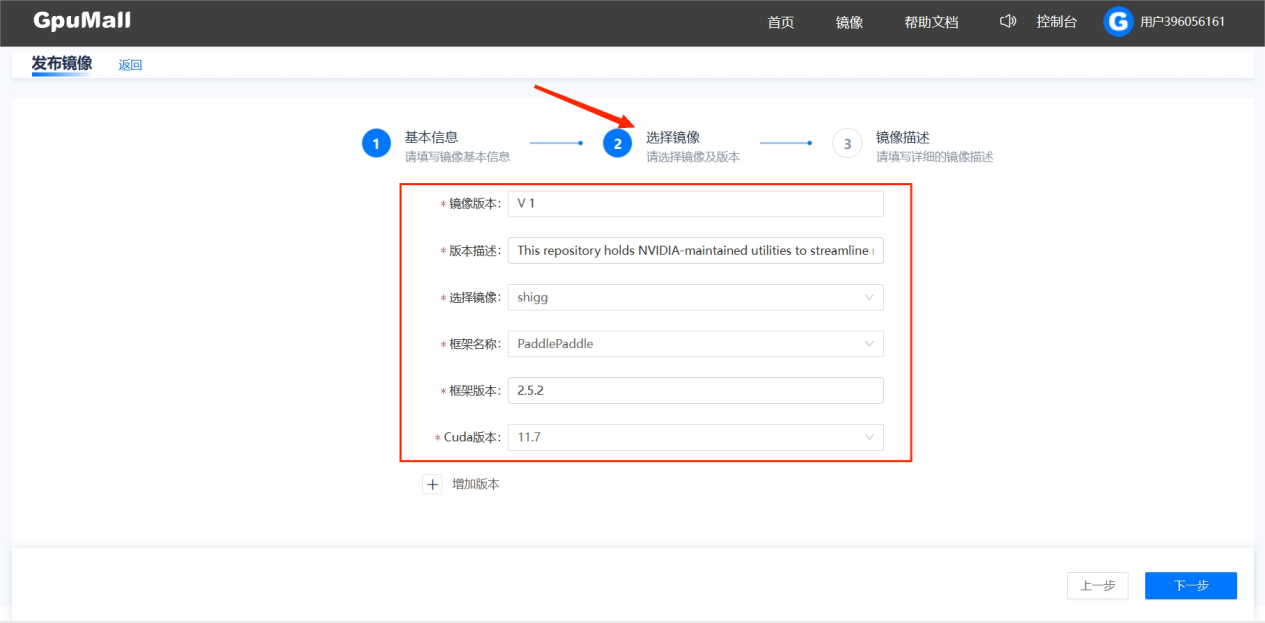The width and height of the screenshot is (1265, 623).
Task: Click step 3 circle 镜像描述
Action: pyautogui.click(x=847, y=144)
